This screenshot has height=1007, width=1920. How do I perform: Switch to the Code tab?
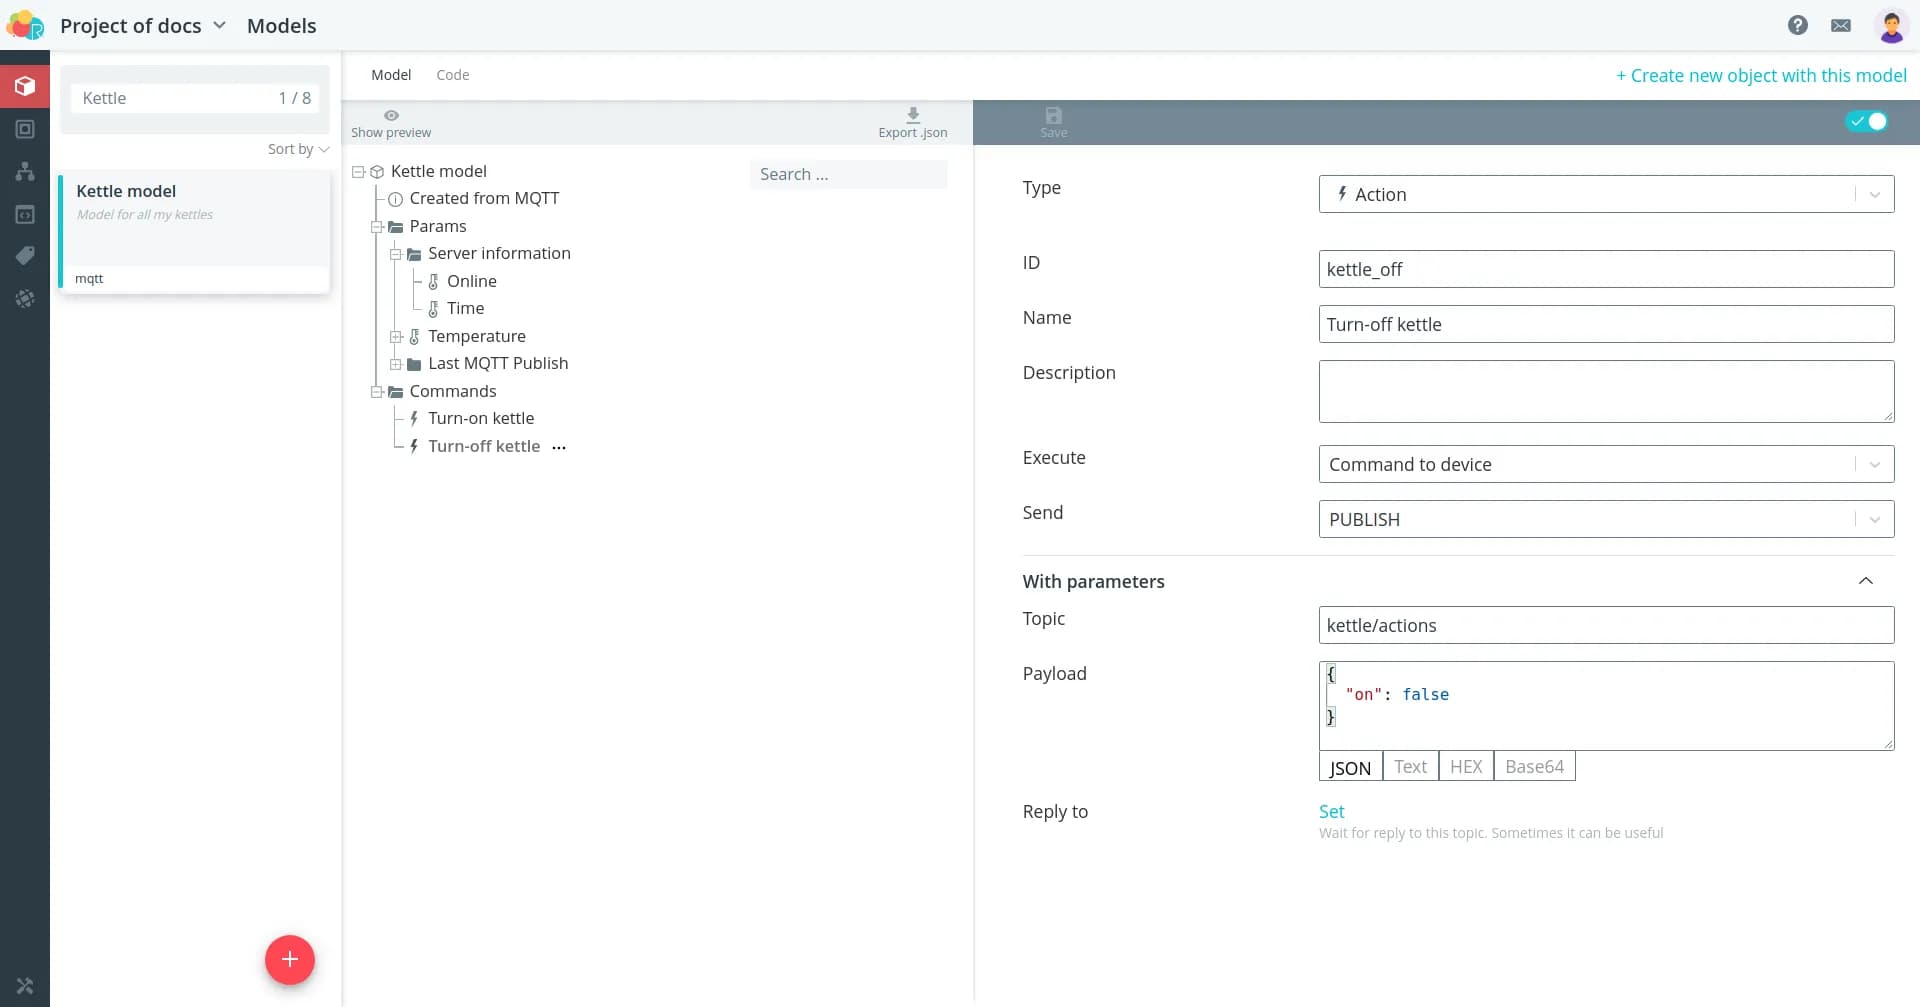click(452, 75)
